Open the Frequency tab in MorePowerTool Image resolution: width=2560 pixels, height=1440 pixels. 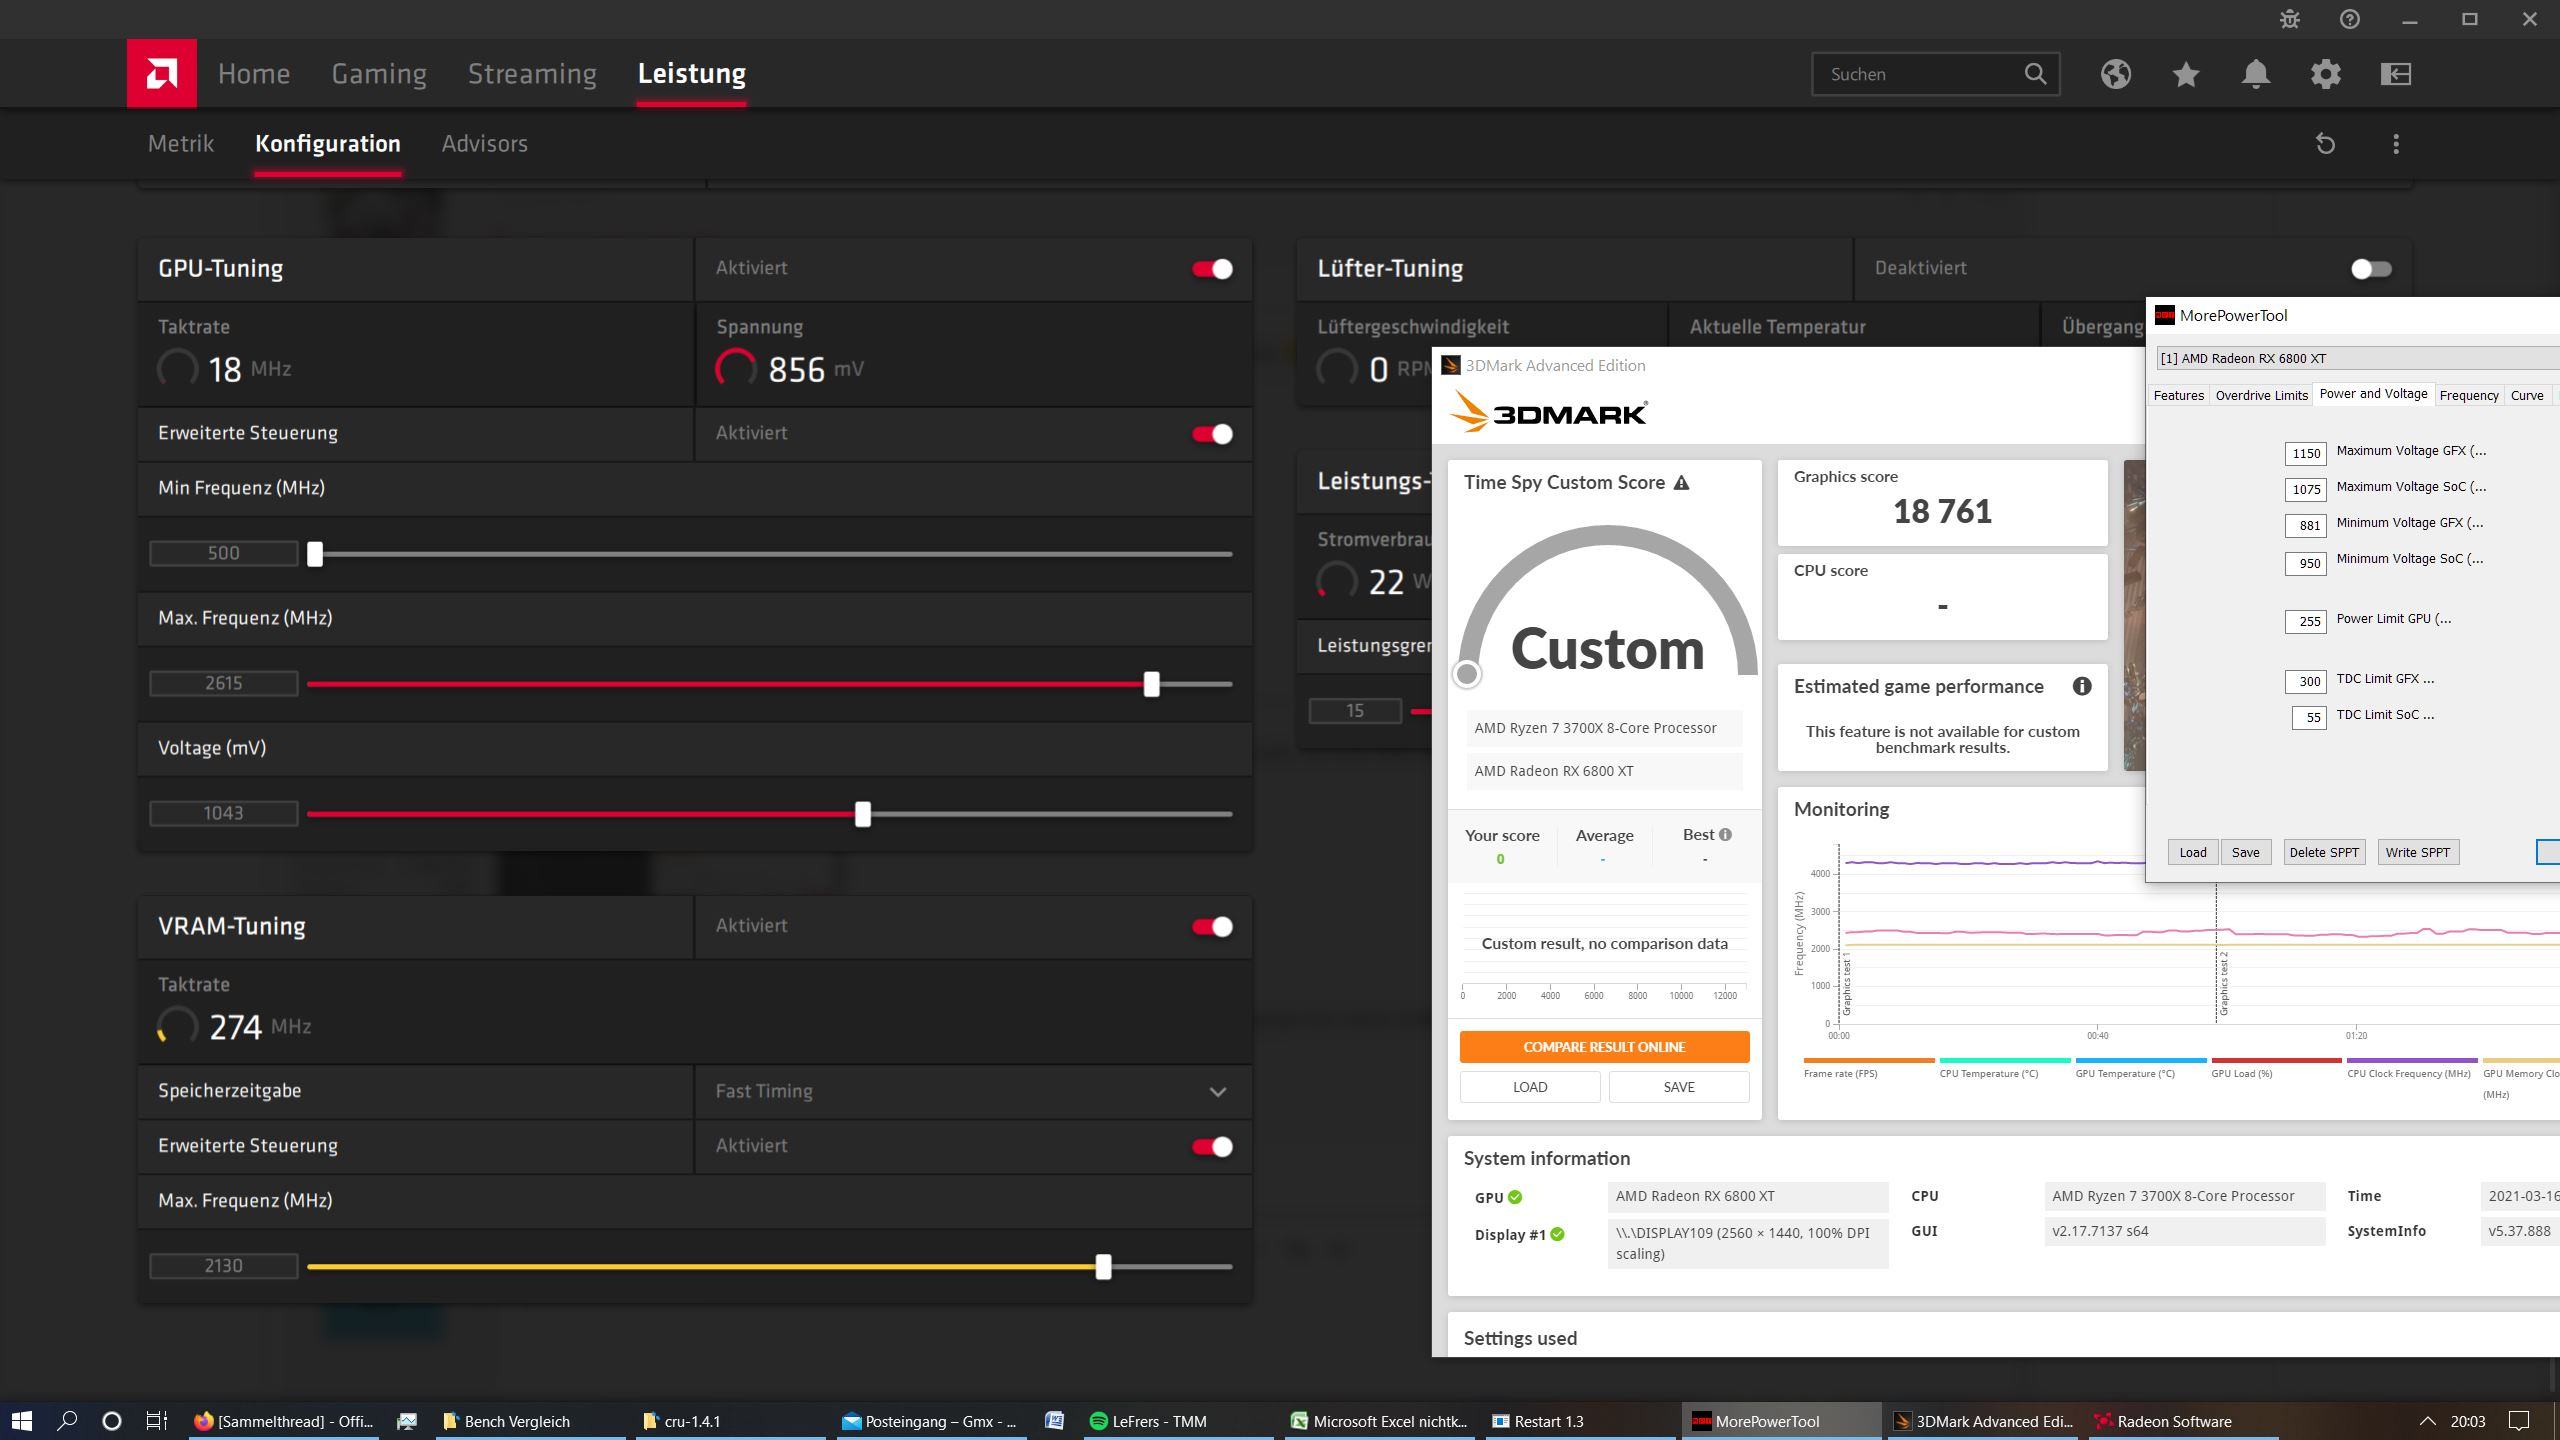(2468, 396)
